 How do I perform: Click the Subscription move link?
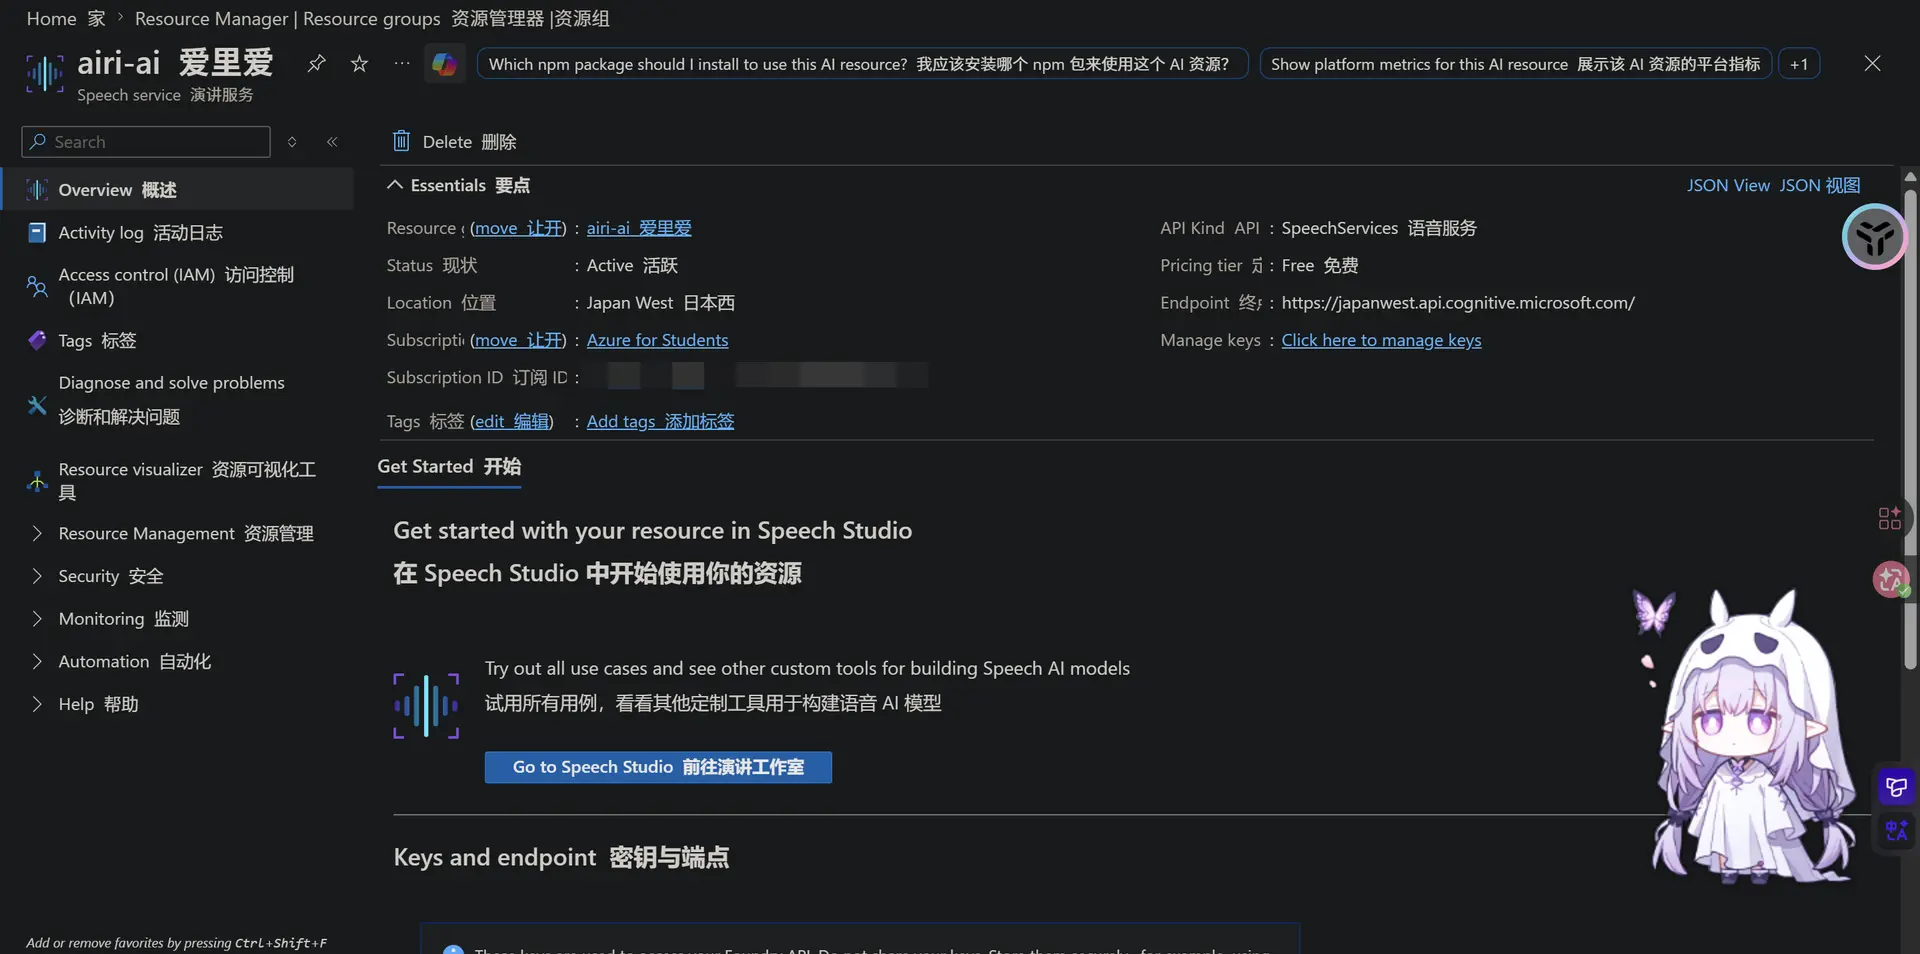(518, 340)
